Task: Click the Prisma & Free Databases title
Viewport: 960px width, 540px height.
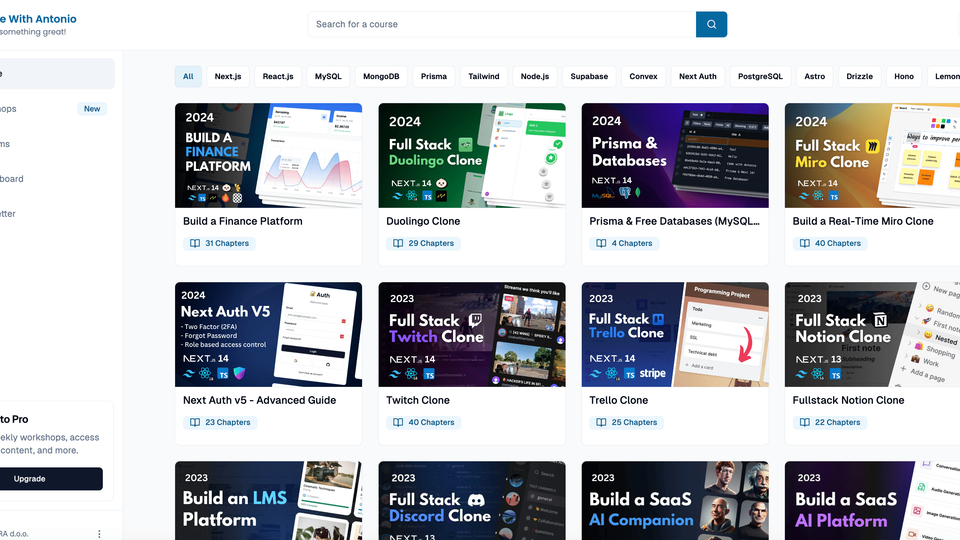Action: tap(675, 221)
